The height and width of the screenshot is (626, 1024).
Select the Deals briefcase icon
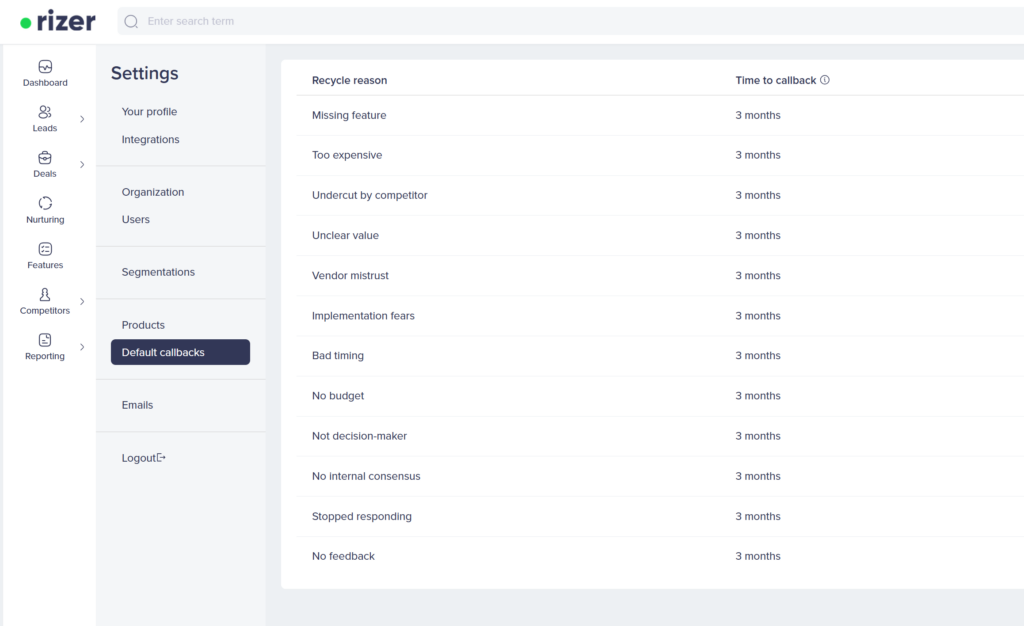(45, 158)
